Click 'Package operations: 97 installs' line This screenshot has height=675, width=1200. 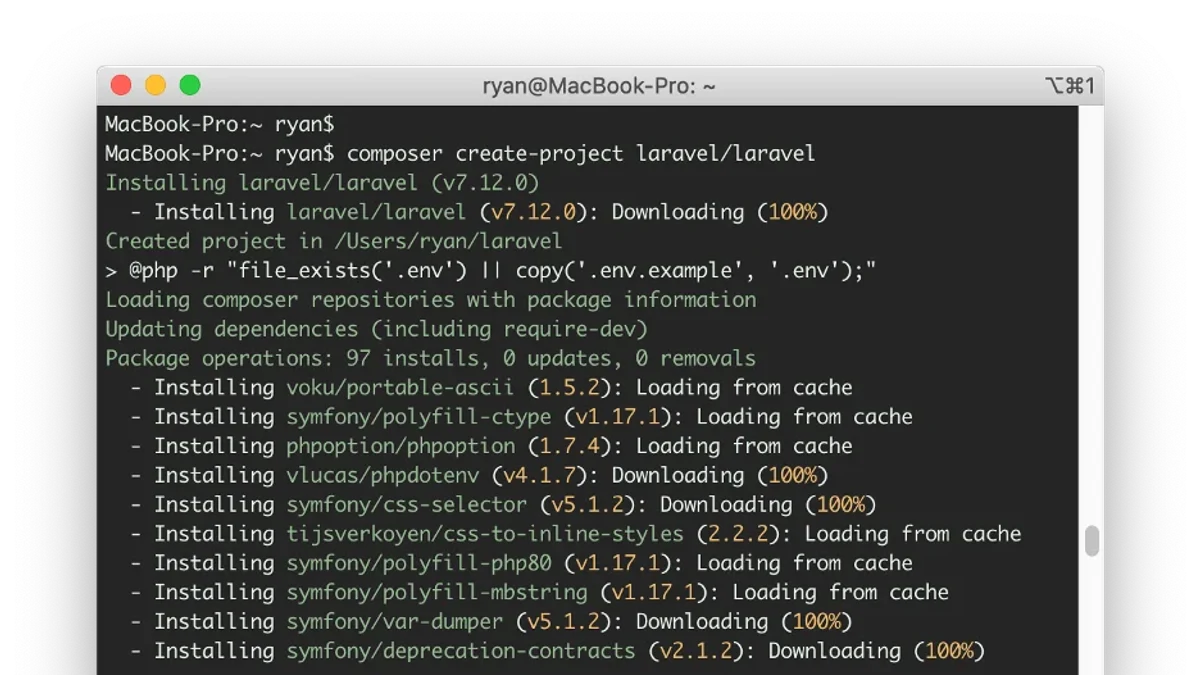coord(431,358)
